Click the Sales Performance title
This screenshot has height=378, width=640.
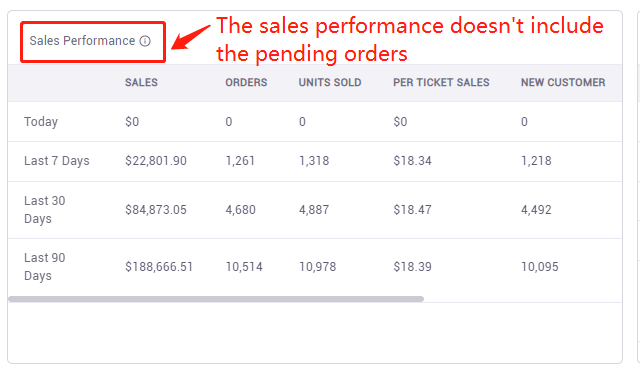82,41
